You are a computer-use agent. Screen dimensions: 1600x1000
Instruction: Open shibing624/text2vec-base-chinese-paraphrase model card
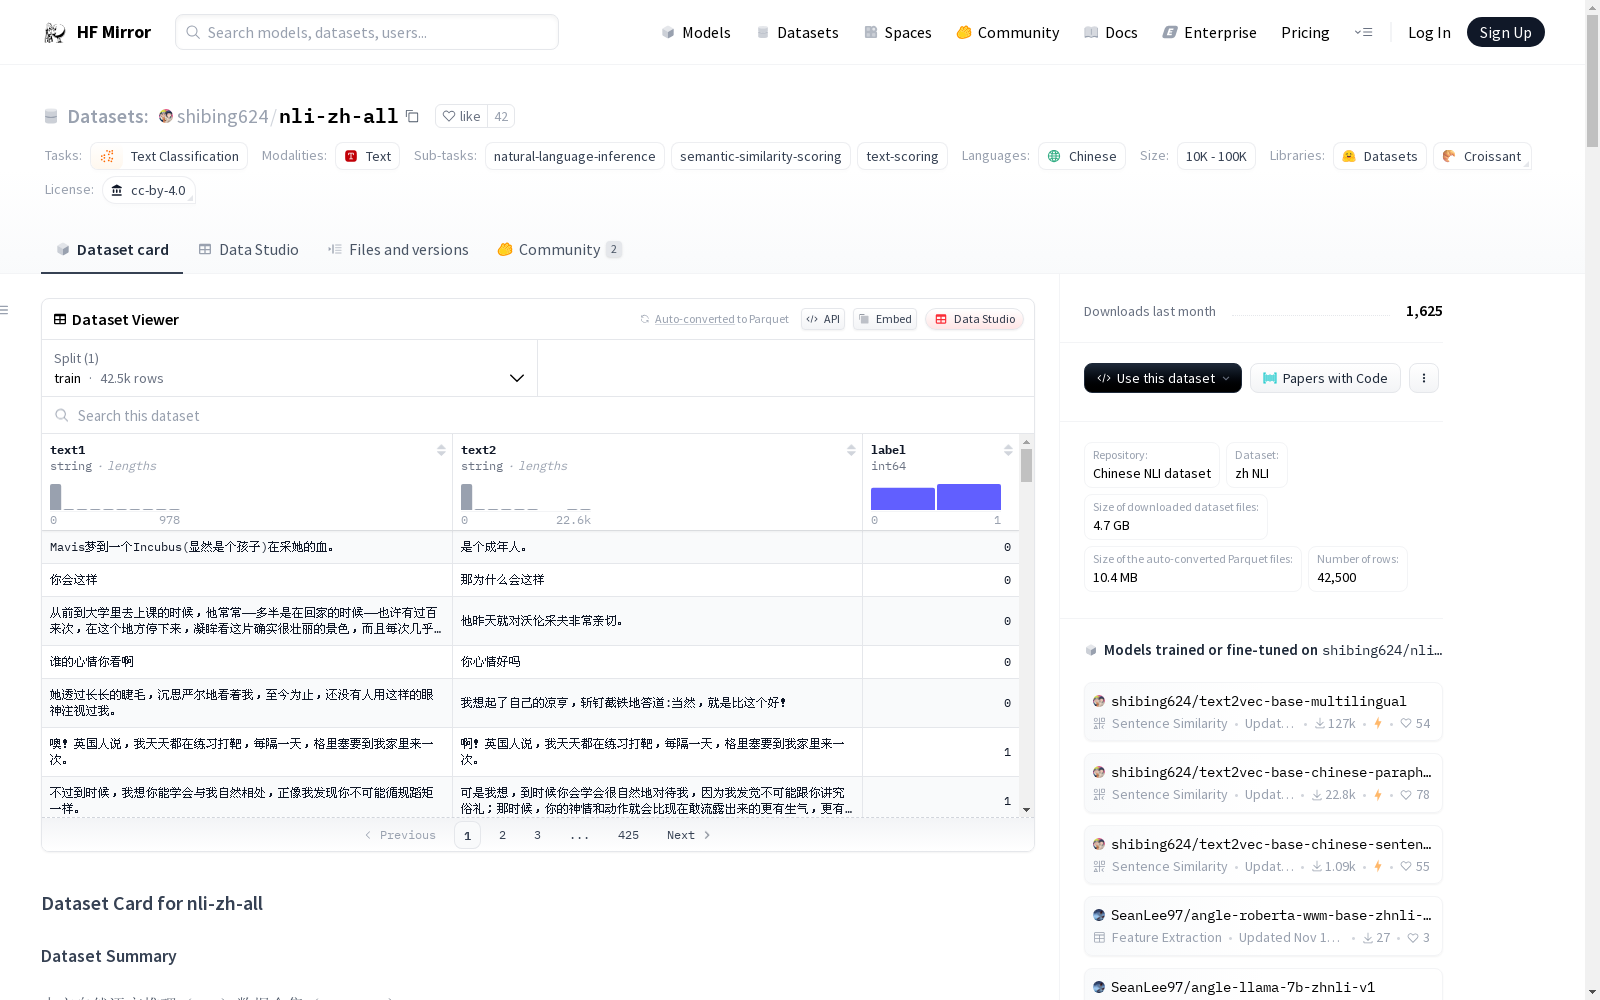[1263, 783]
